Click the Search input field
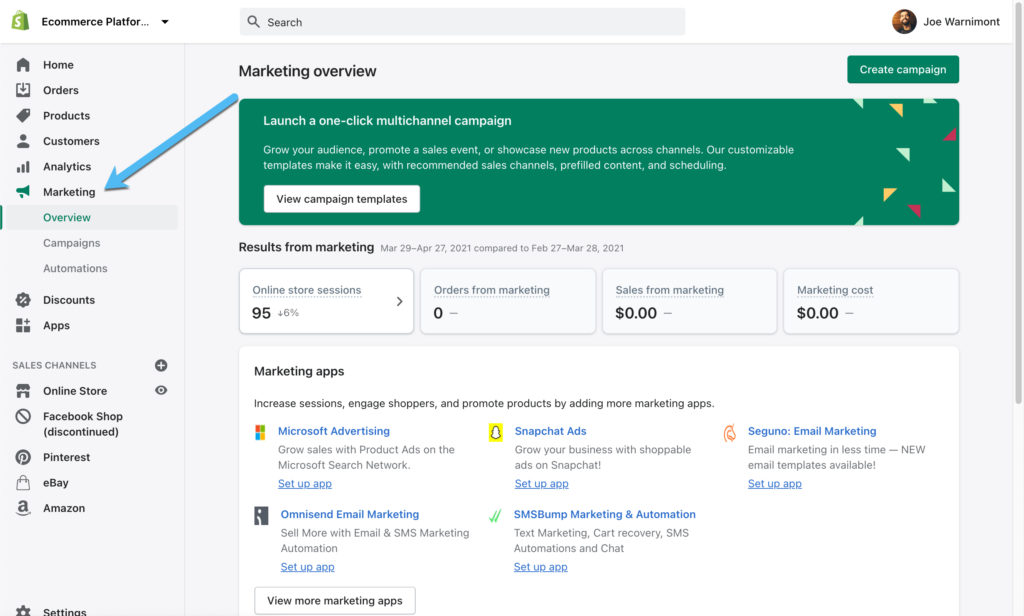This screenshot has width=1024, height=616. 462,22
